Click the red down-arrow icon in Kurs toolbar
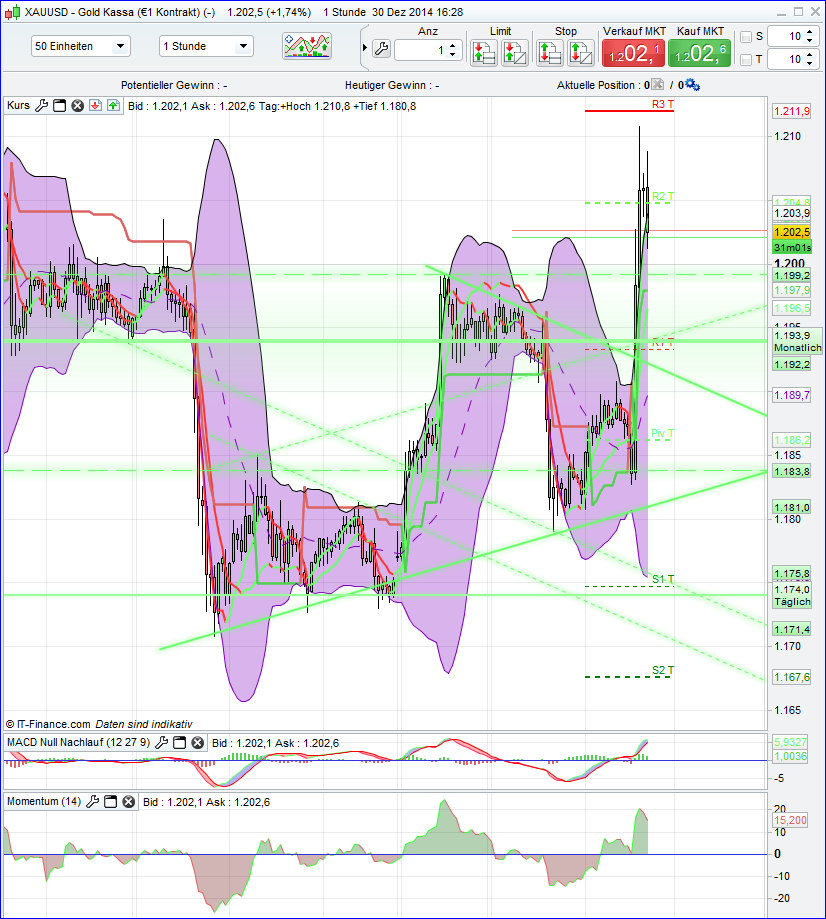The width and height of the screenshot is (826, 919). point(95,104)
